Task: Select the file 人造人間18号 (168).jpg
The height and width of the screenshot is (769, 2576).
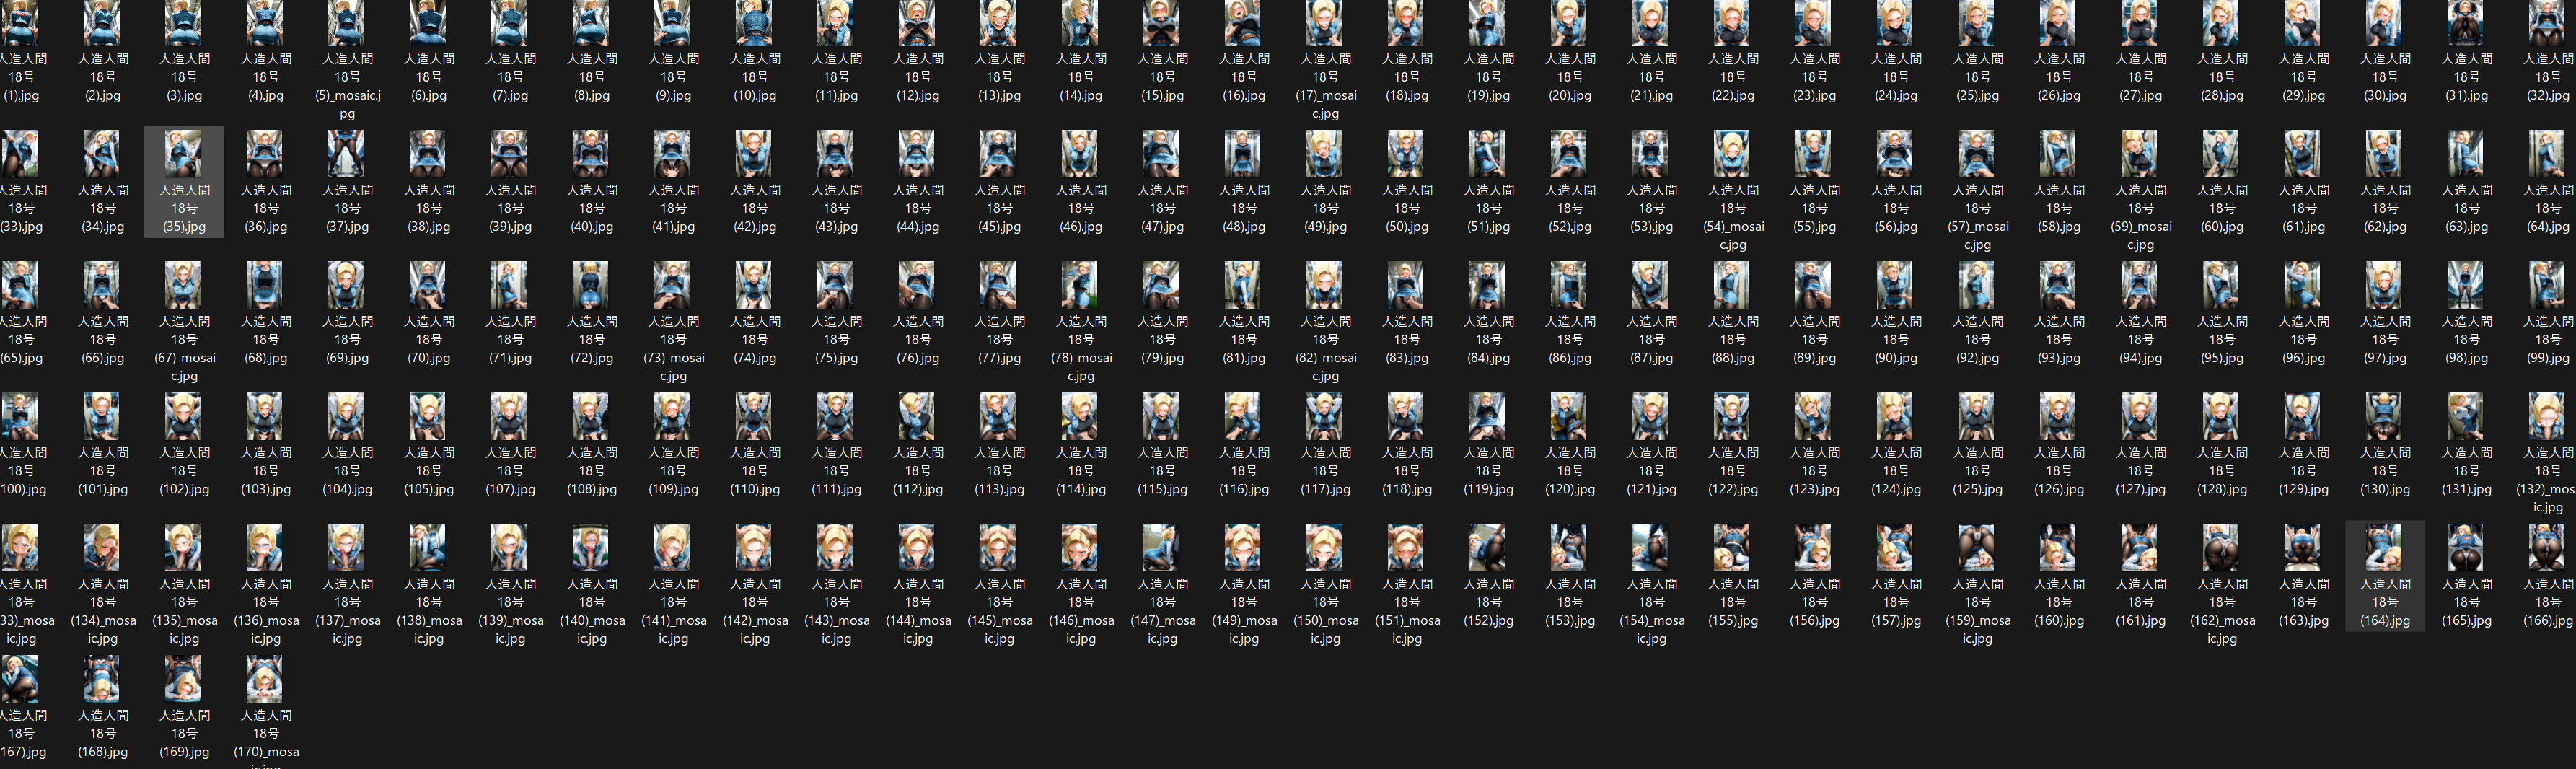Action: click(102, 707)
